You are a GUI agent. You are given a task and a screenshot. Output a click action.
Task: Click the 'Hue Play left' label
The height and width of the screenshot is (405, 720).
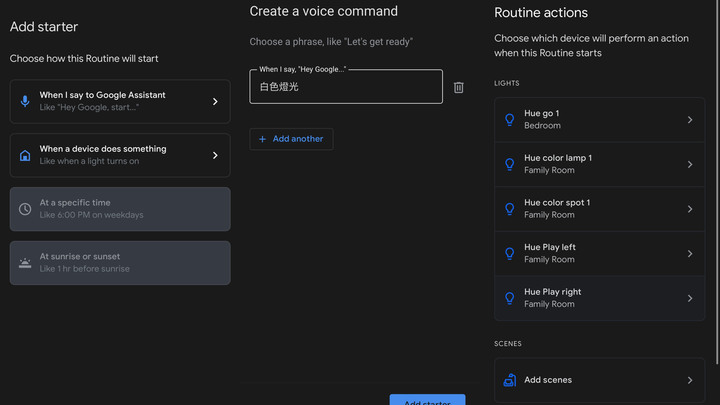[550, 247]
